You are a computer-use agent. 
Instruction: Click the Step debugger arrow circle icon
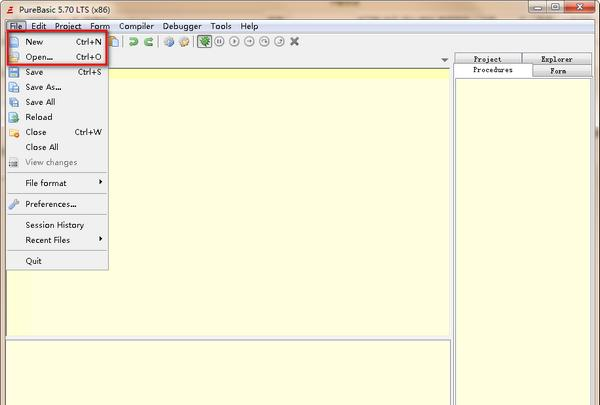[x=249, y=41]
